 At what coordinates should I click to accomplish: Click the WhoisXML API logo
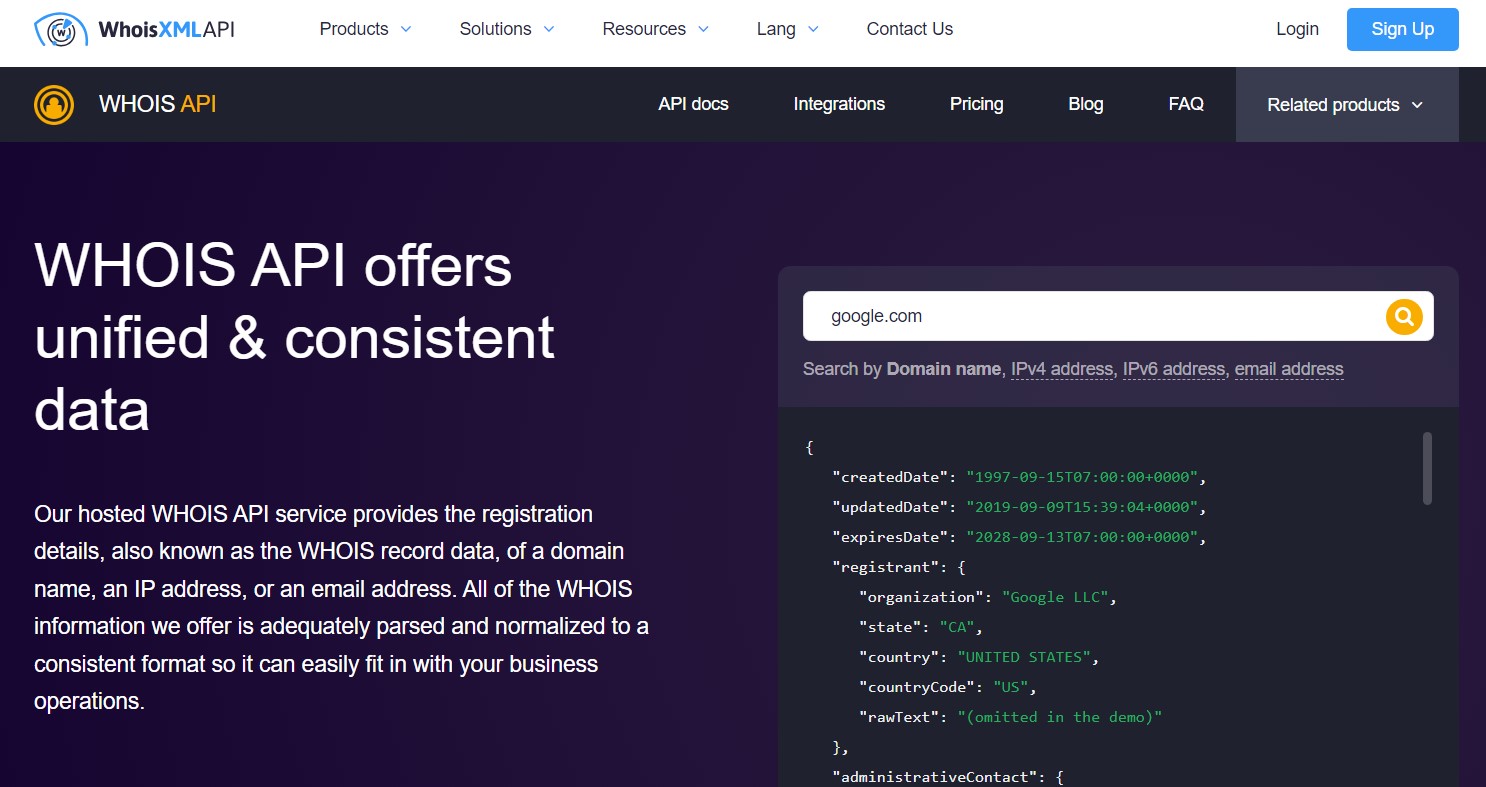click(x=134, y=30)
